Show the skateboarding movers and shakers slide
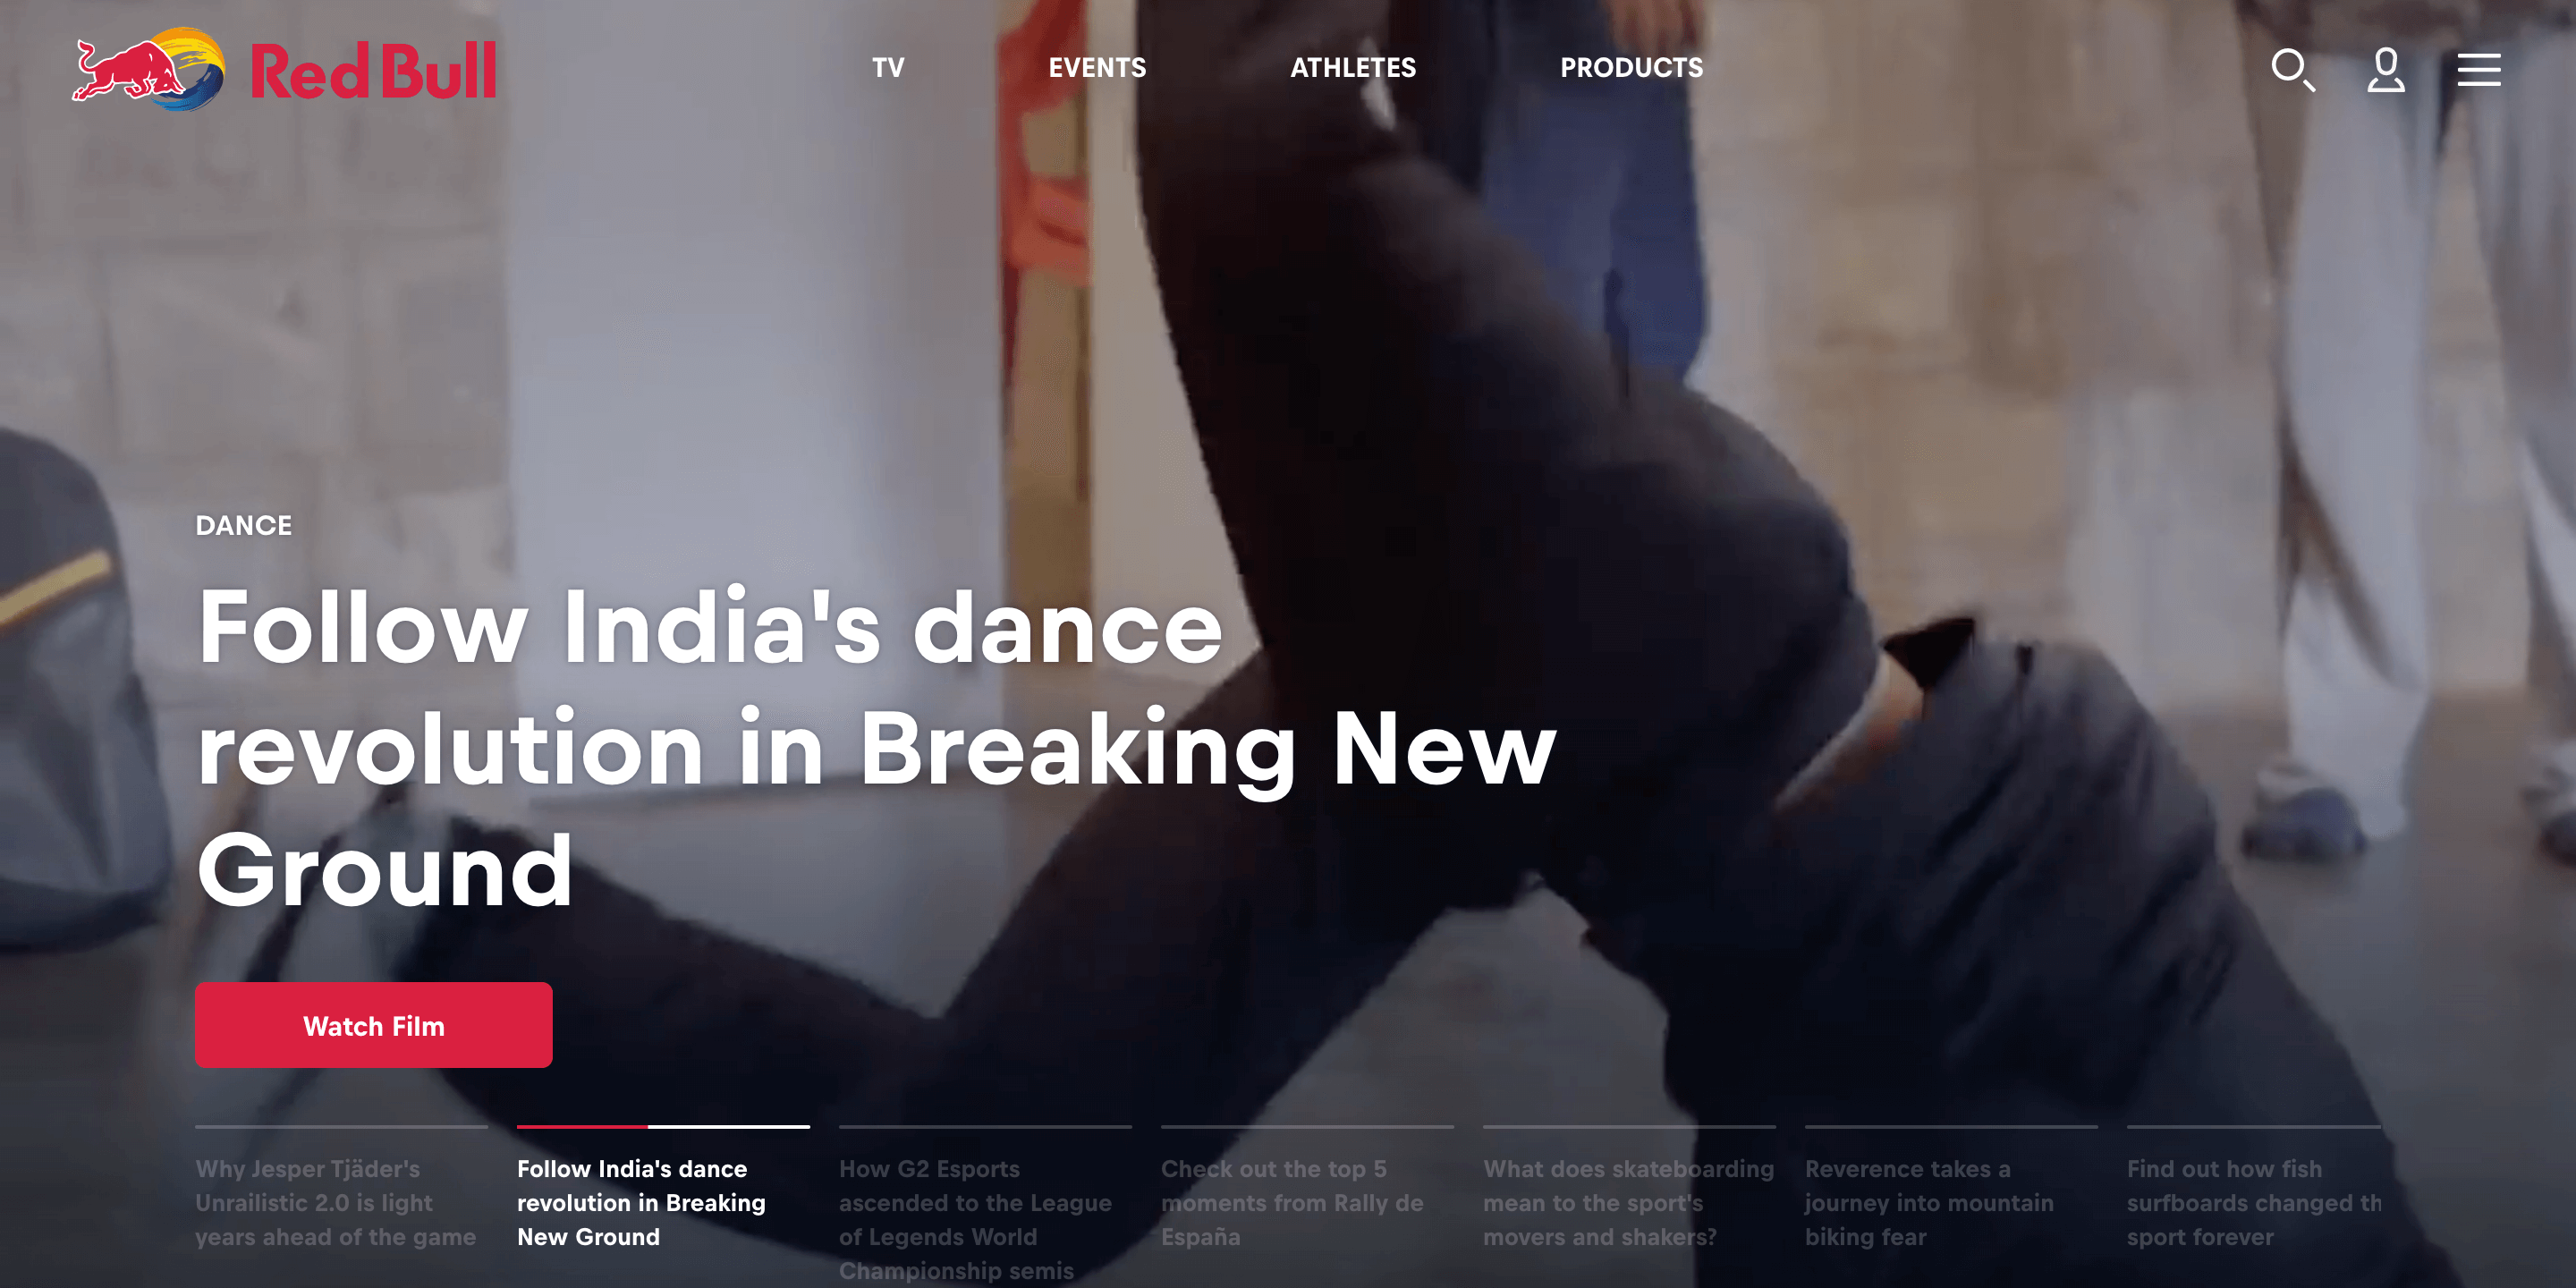This screenshot has width=2576, height=1288. point(1629,1202)
